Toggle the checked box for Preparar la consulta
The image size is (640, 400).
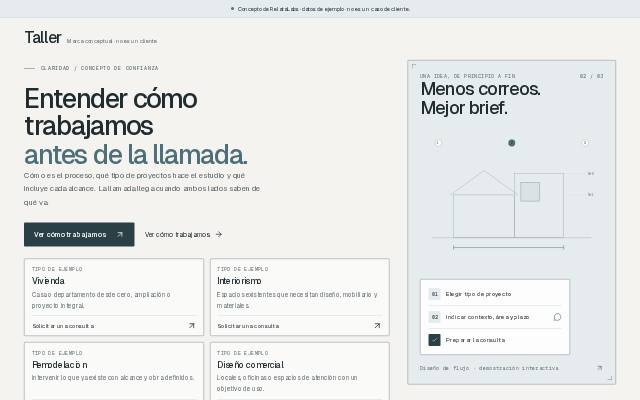click(x=434, y=340)
